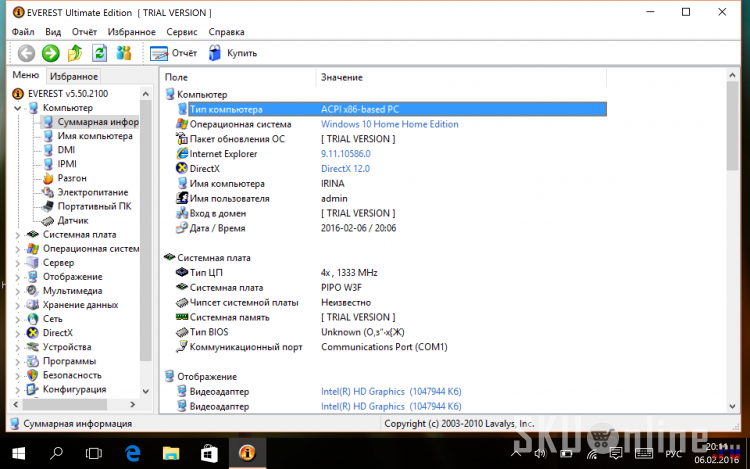Open the Сервис menu
This screenshot has width=750, height=469.
coord(182,32)
